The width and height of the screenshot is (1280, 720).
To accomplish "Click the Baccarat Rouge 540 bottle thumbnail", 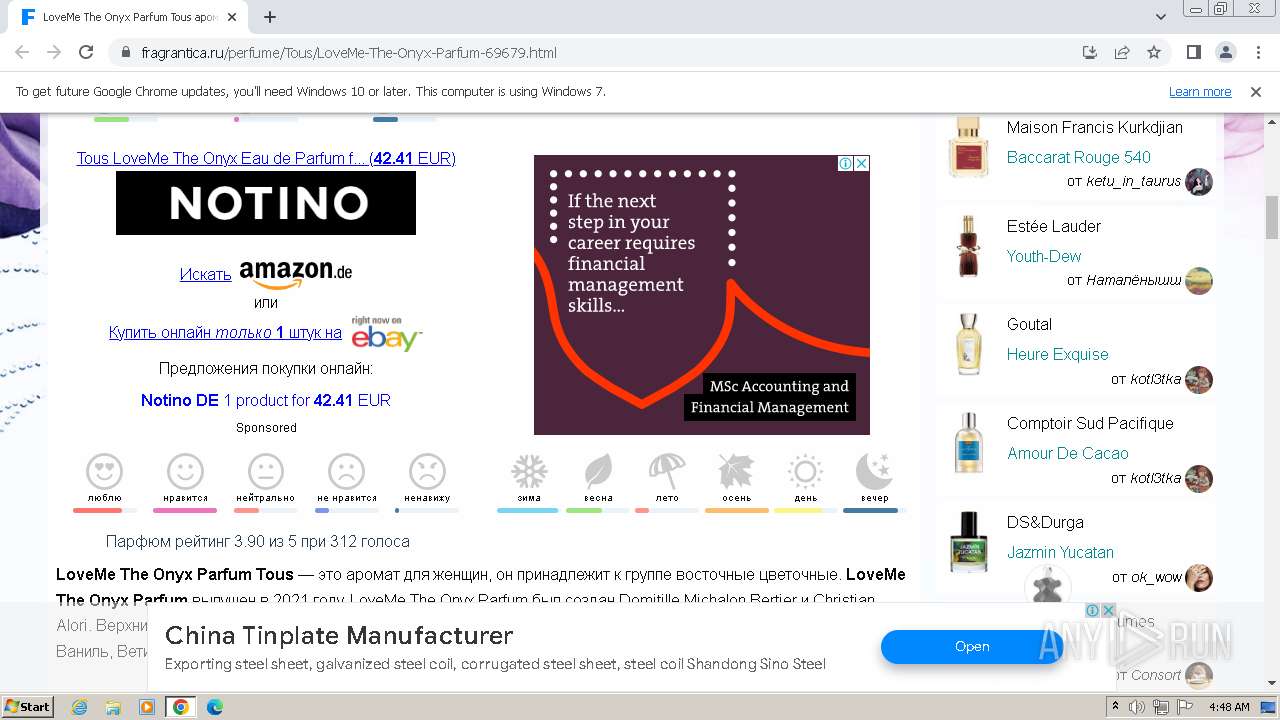I will click(x=968, y=148).
